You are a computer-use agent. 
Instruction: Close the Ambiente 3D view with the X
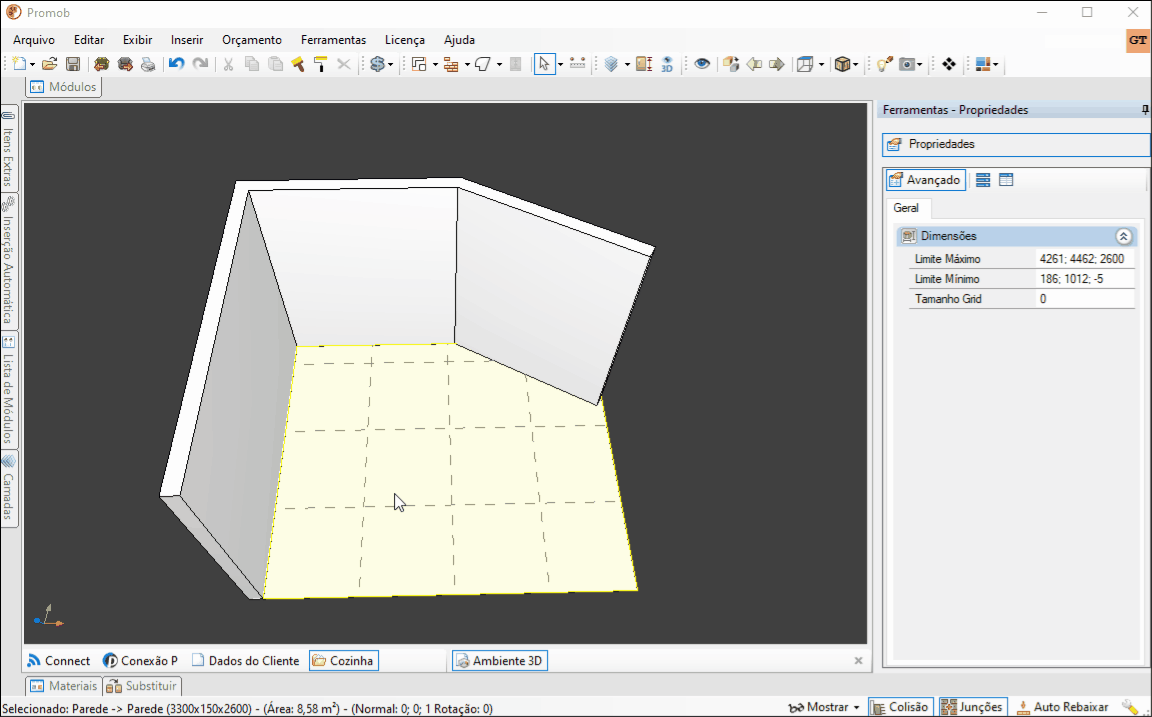pos(858,661)
